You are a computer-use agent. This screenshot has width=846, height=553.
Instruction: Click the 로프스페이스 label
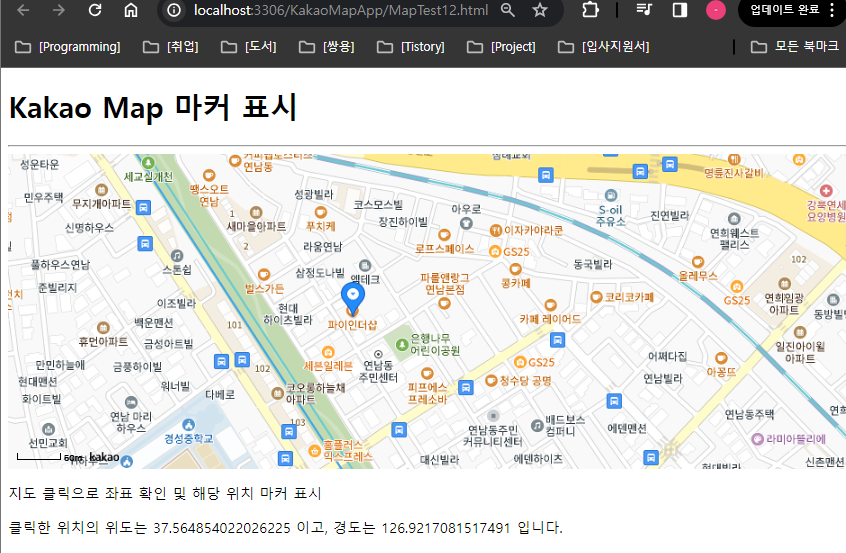click(444, 249)
